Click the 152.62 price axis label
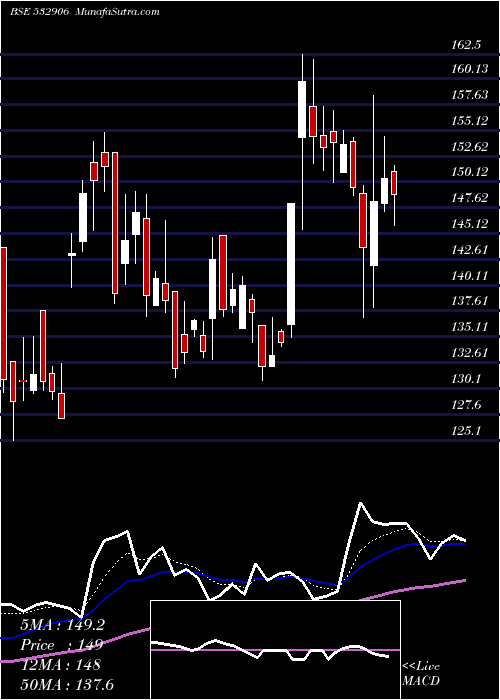Image resolution: width=500 pixels, height=700 pixels. 470,146
